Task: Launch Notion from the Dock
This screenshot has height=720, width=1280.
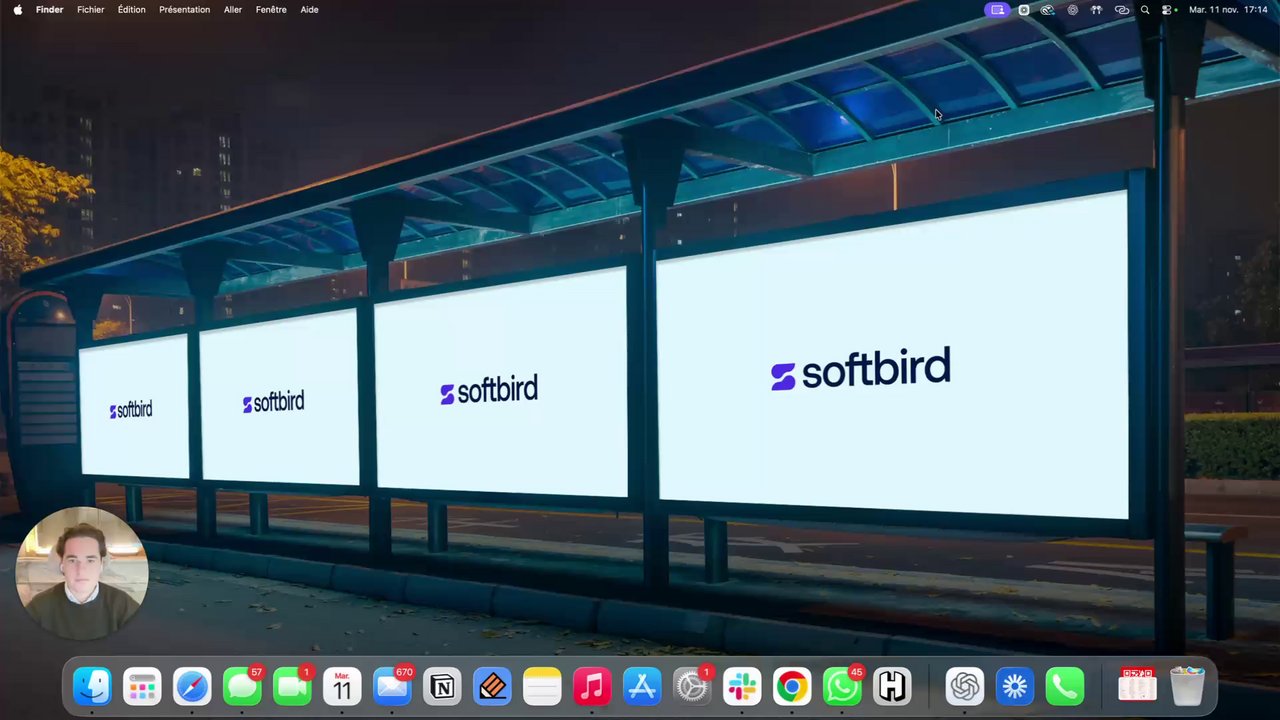Action: point(442,686)
